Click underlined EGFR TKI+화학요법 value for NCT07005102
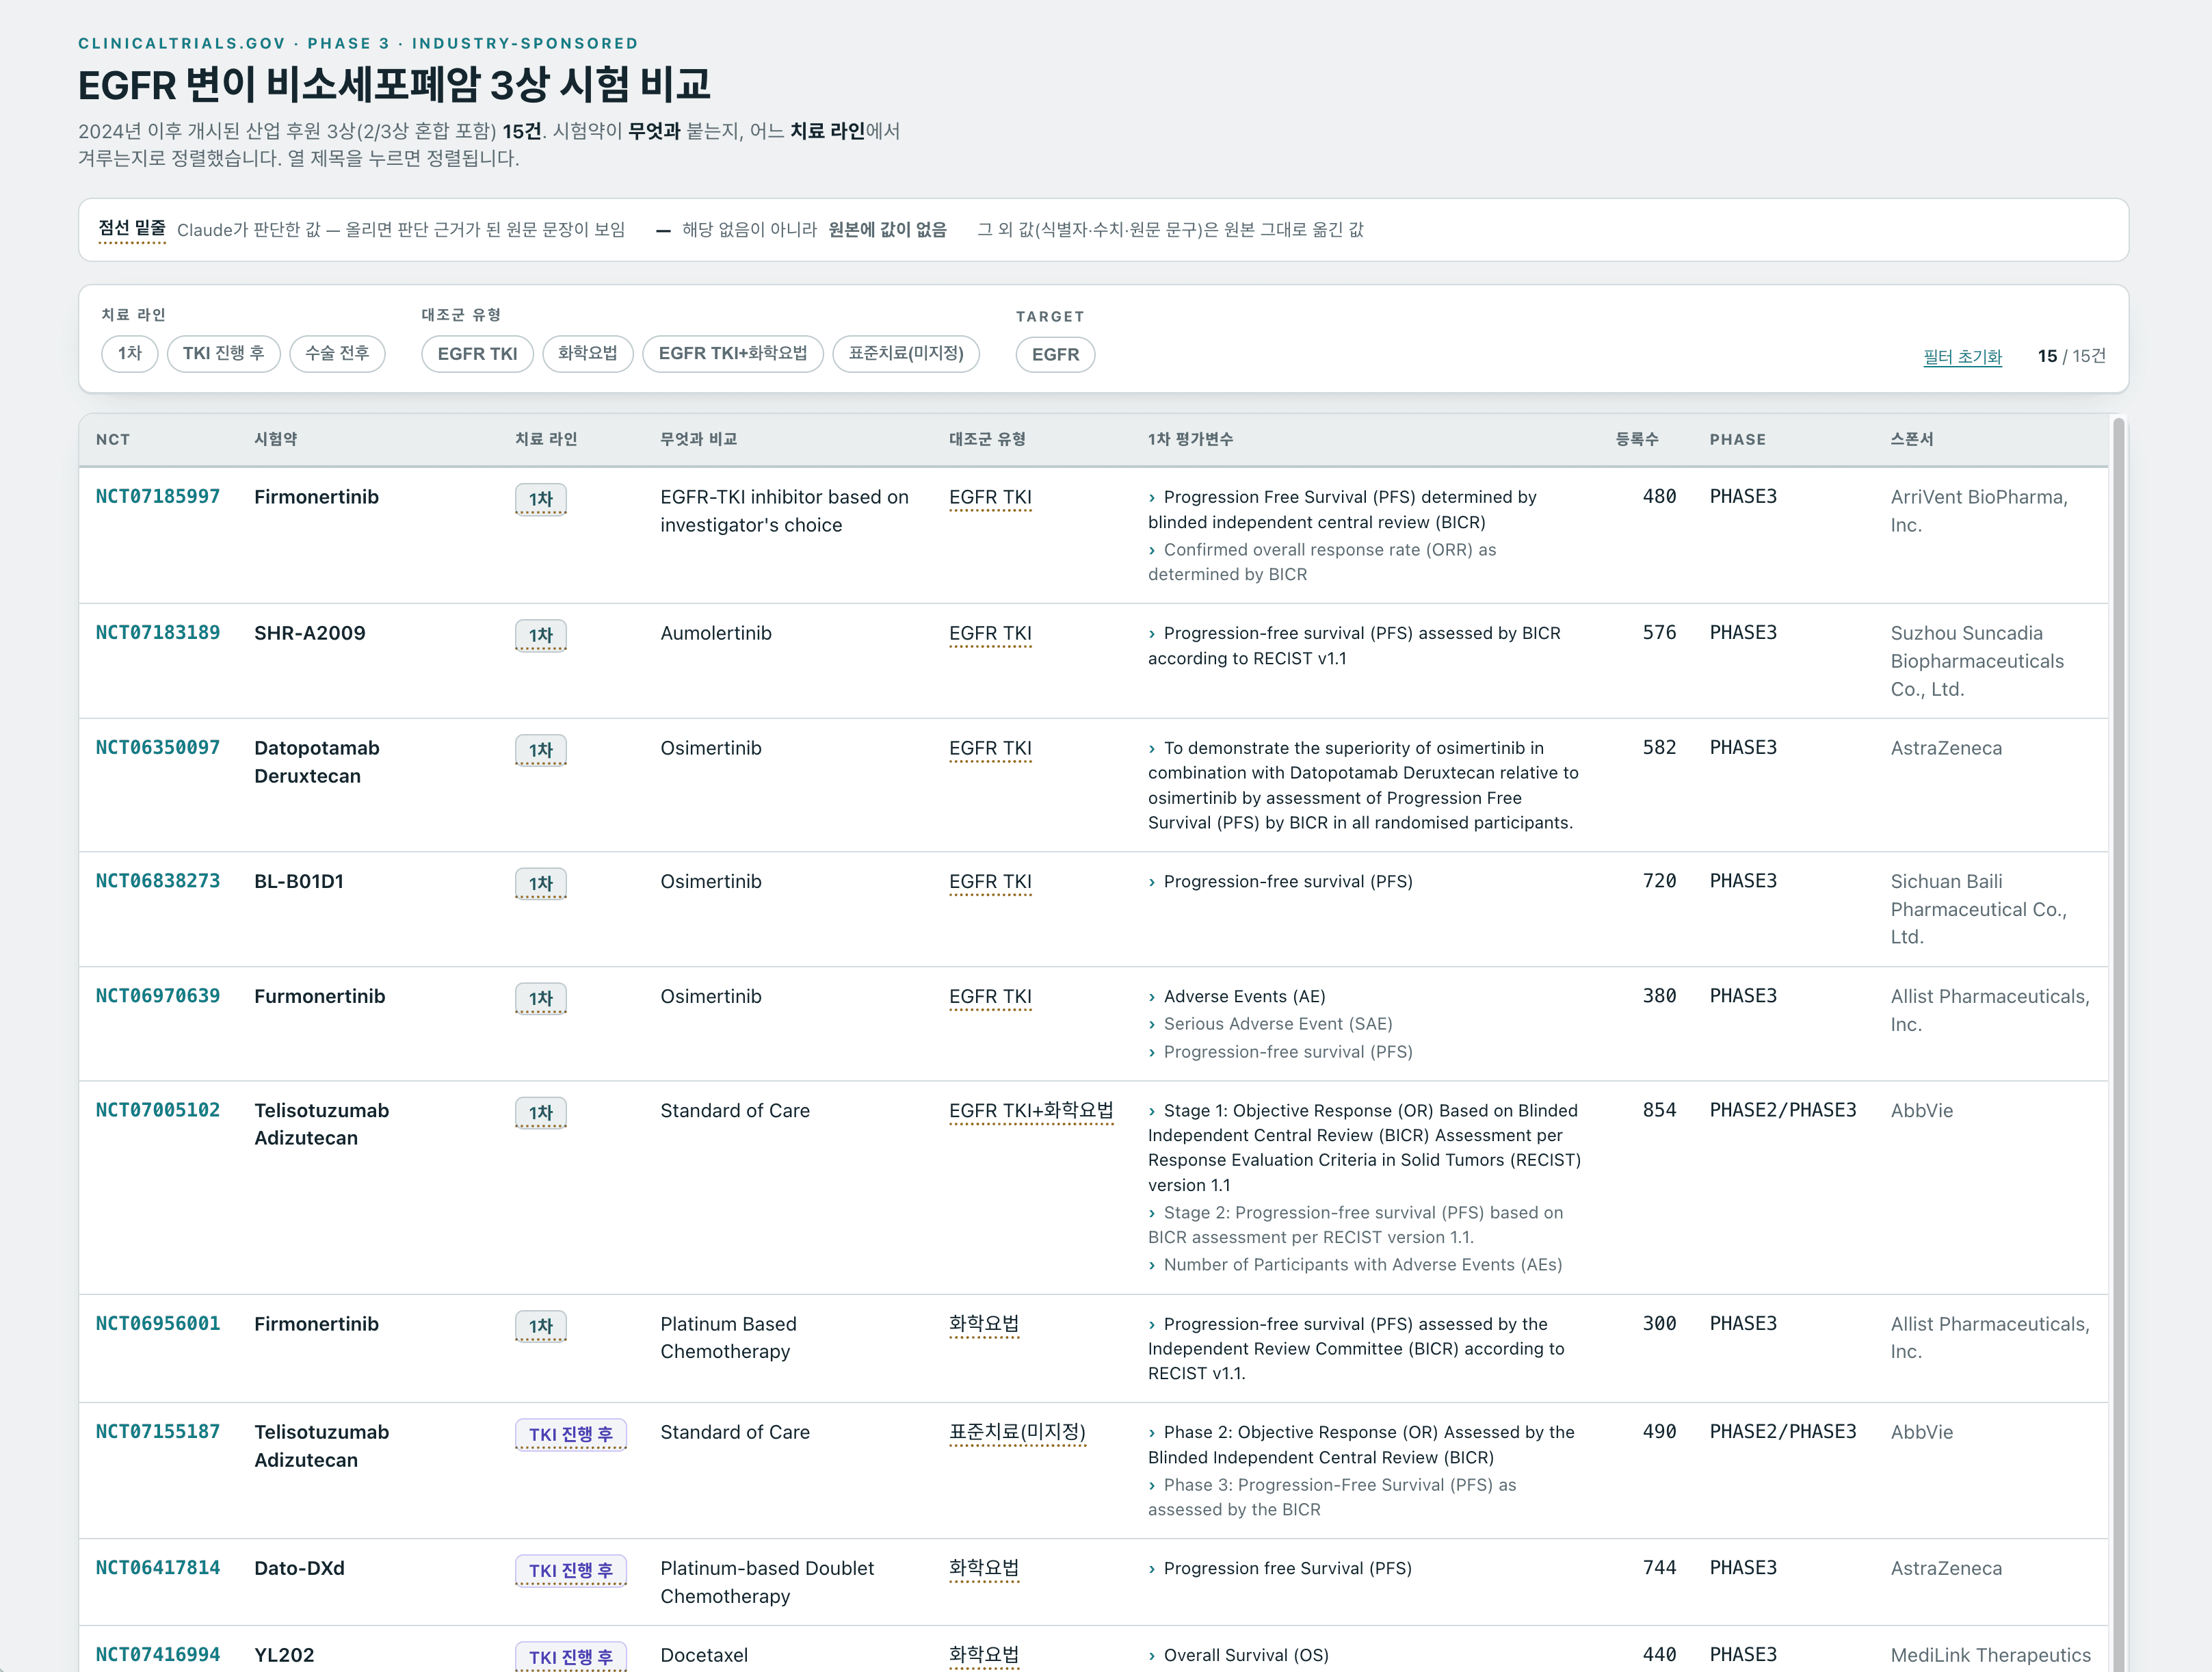 click(1031, 1111)
